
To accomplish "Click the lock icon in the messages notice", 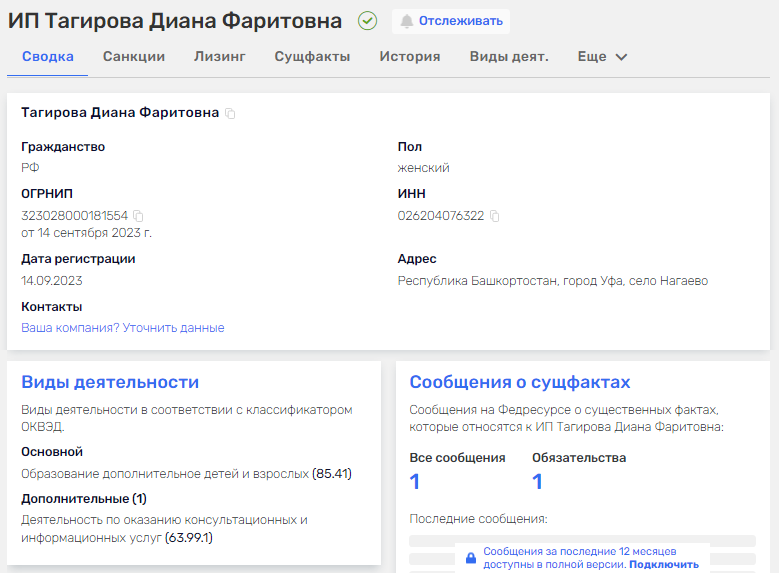I will pos(470,558).
